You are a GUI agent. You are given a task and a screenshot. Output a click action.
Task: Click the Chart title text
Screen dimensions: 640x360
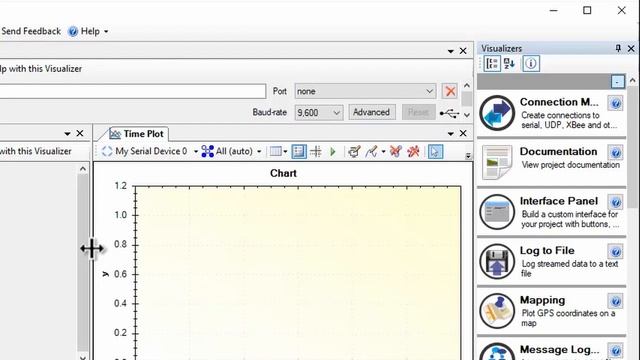[x=283, y=173]
